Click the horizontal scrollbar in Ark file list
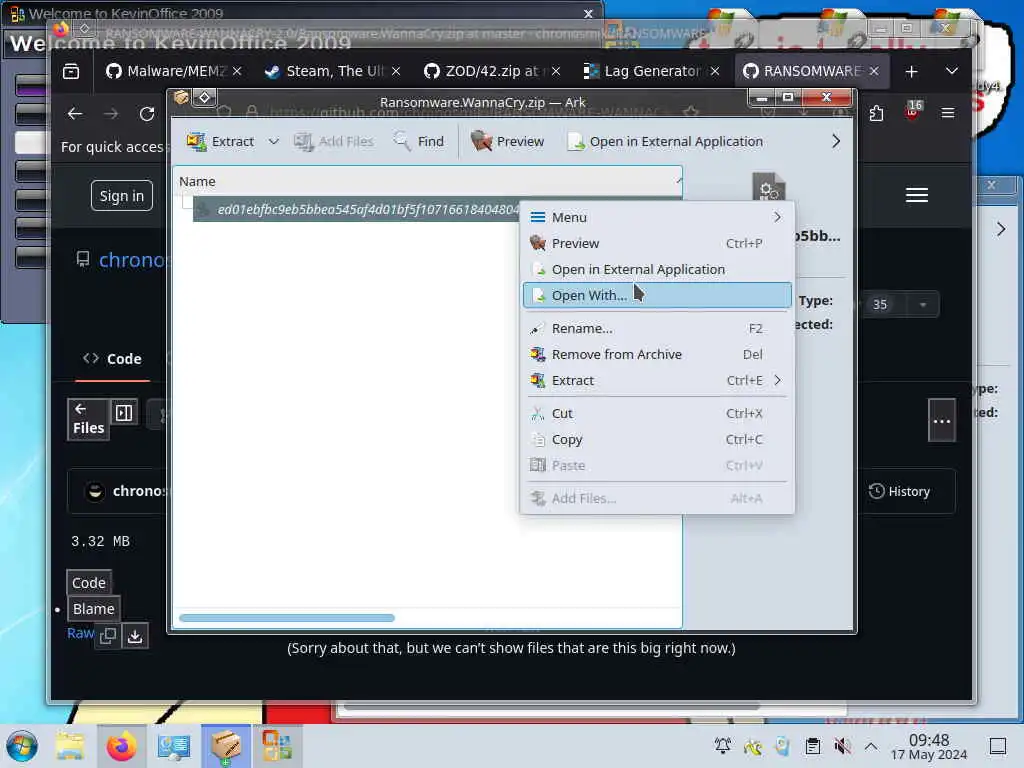Screen dimensions: 1024x768 287,618
